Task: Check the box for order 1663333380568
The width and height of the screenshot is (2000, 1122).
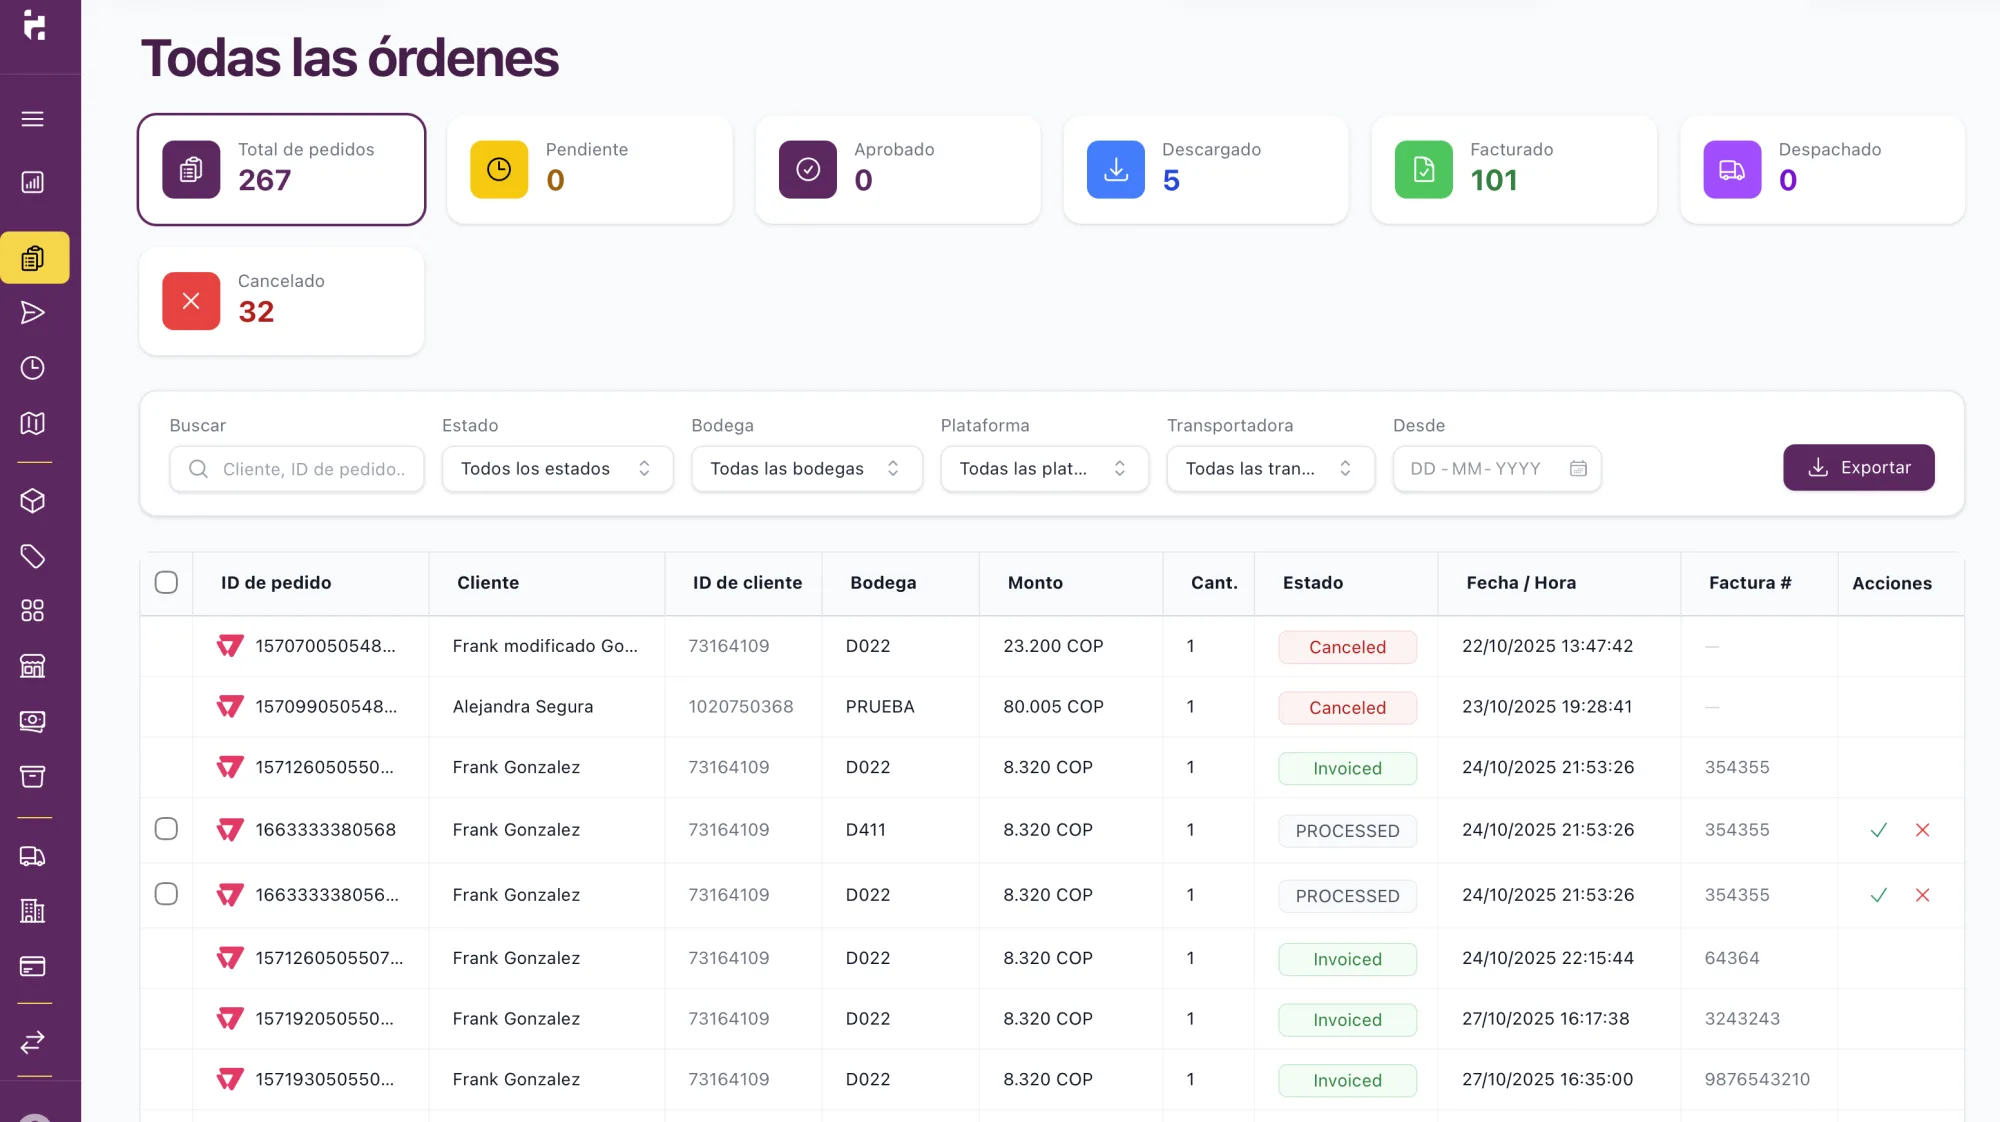Action: 166,829
